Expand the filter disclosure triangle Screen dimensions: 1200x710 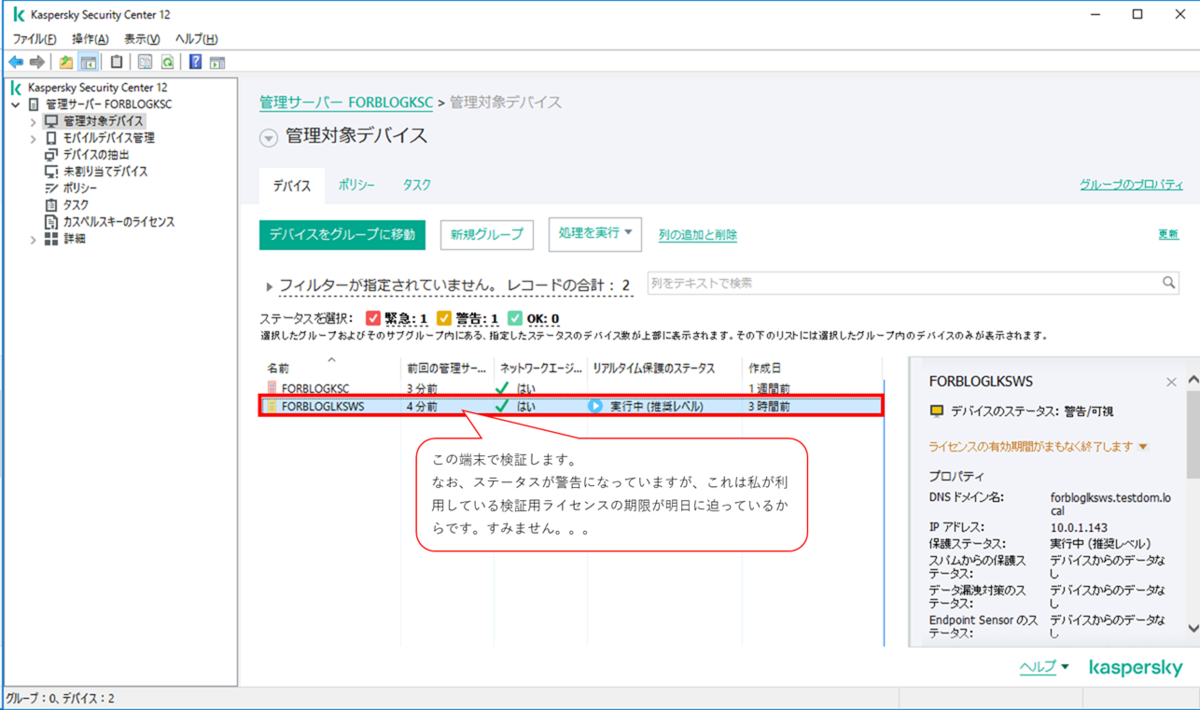(x=269, y=287)
